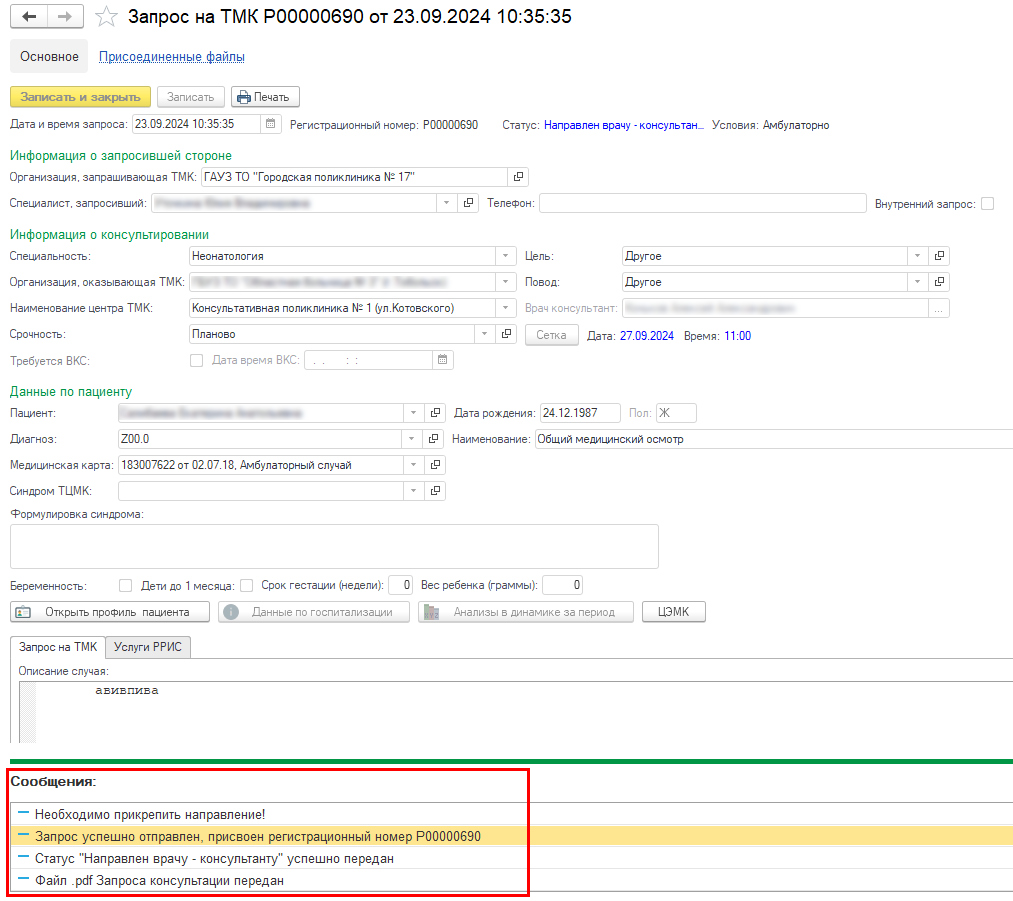Image resolution: width=1013 pixels, height=901 pixels.
Task: Click the Телефон input field
Action: 702,204
